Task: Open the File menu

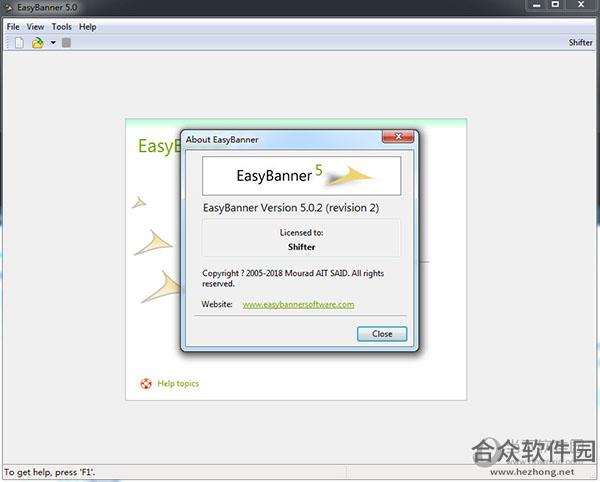Action: point(13,27)
